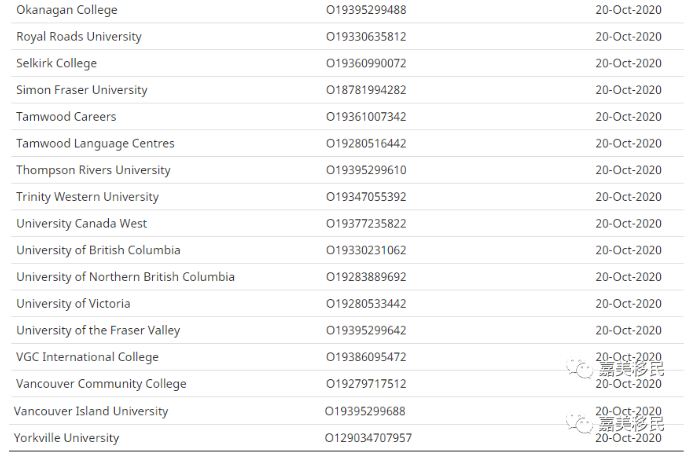Click the Selkirk College row name
Screen dimensions: 691x459
(56, 63)
